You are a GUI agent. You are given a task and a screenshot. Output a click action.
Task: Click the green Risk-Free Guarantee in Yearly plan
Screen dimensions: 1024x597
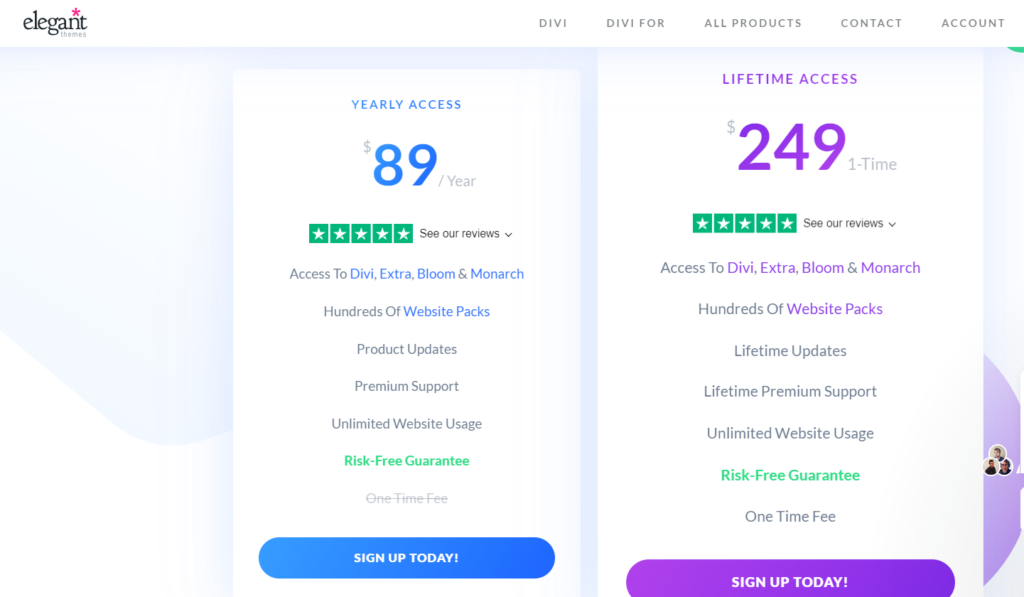coord(406,461)
